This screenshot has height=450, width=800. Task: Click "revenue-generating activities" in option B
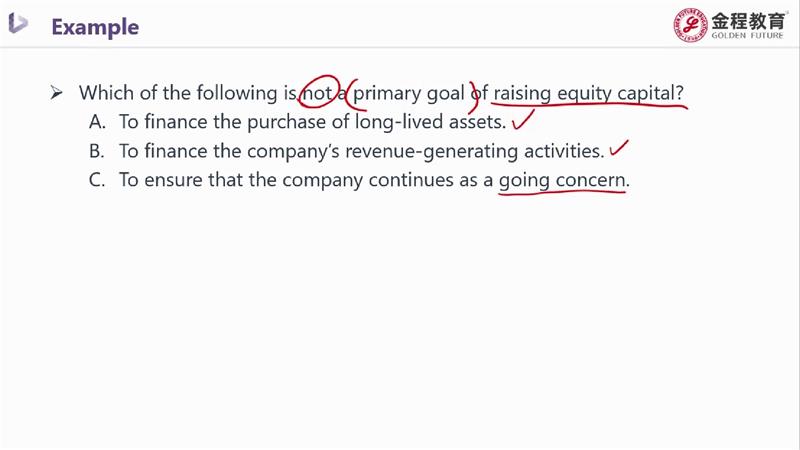[482, 152]
